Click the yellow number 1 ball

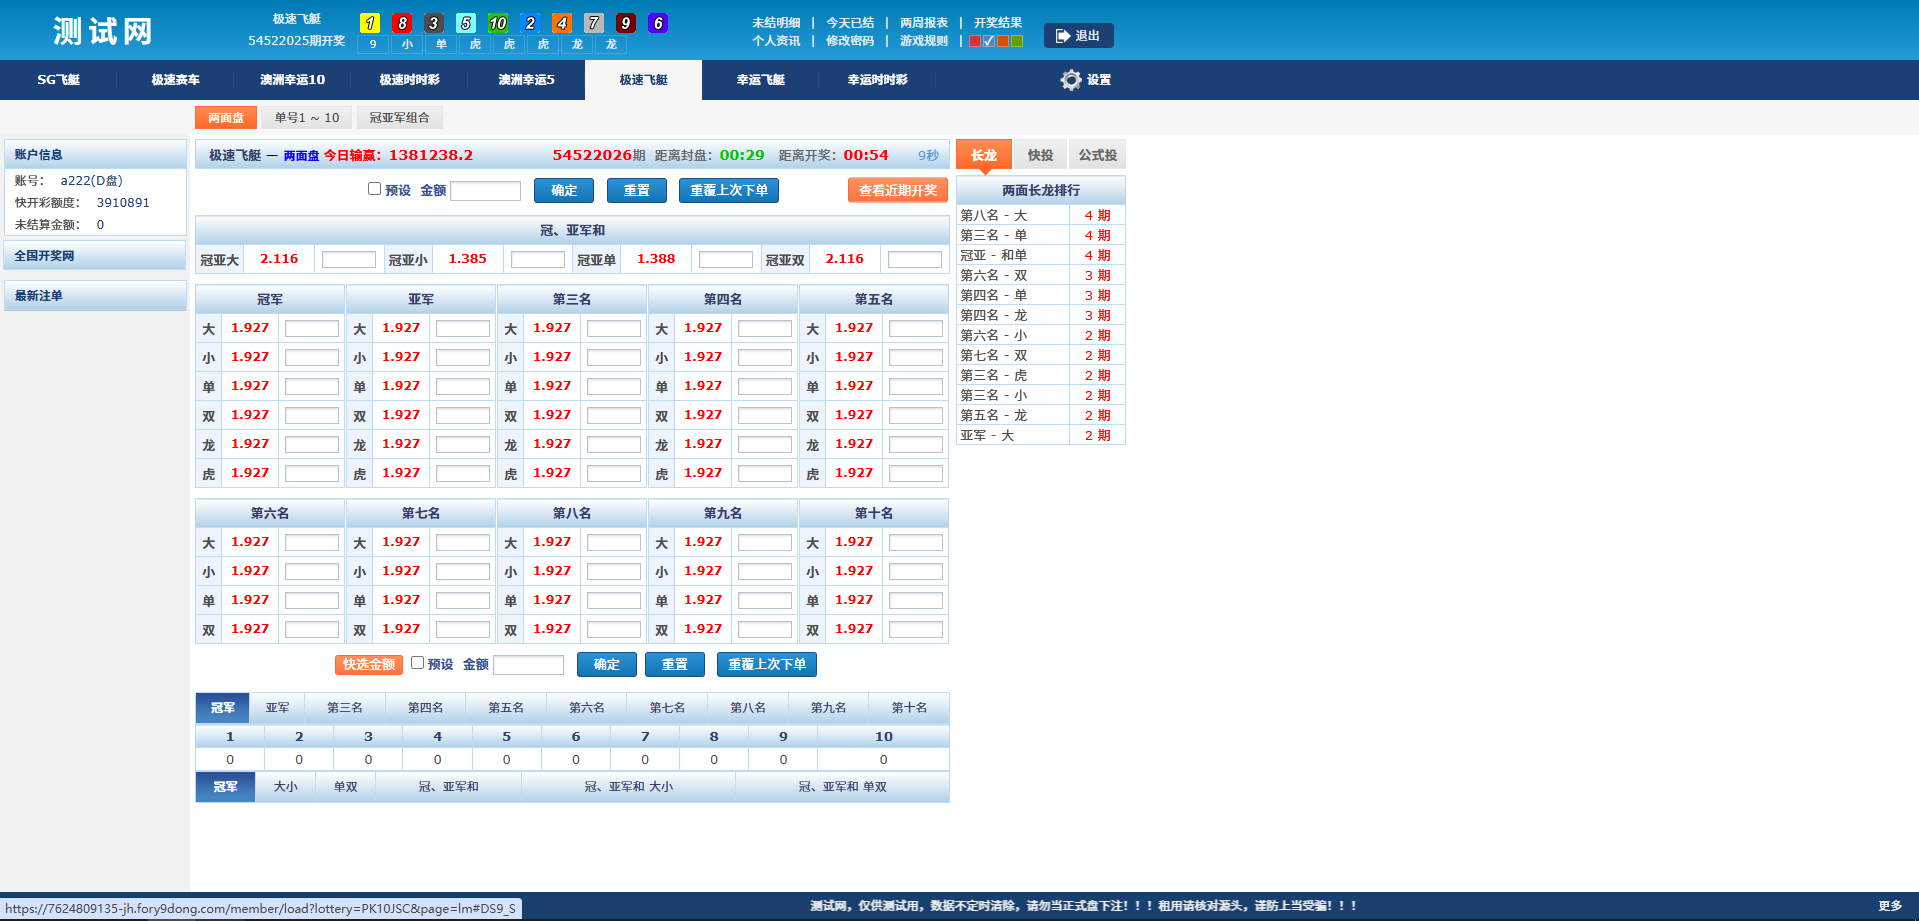(x=370, y=23)
